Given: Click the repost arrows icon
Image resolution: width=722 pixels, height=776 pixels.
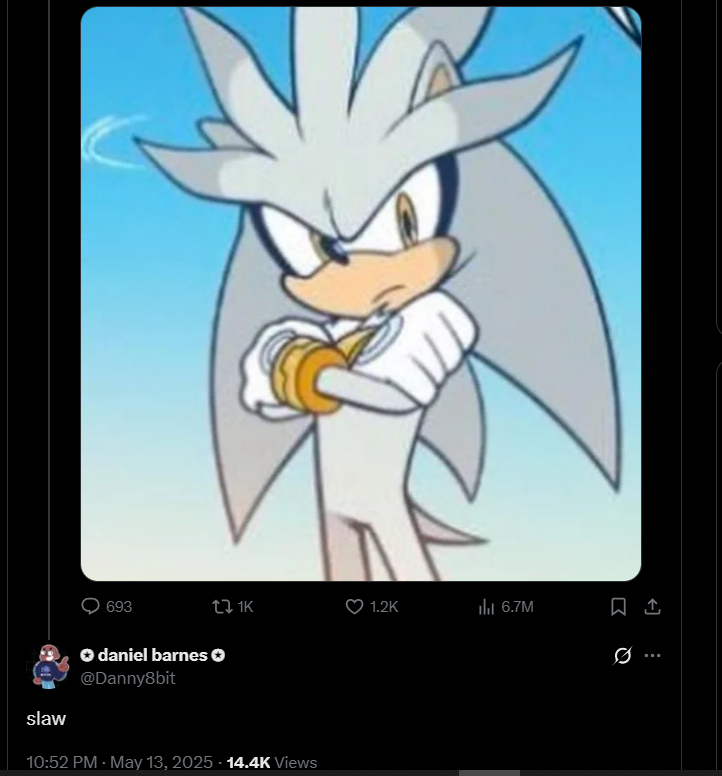Looking at the screenshot, I should point(222,607).
